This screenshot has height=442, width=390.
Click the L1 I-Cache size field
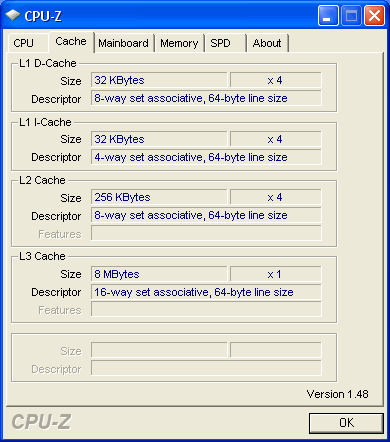[159, 139]
